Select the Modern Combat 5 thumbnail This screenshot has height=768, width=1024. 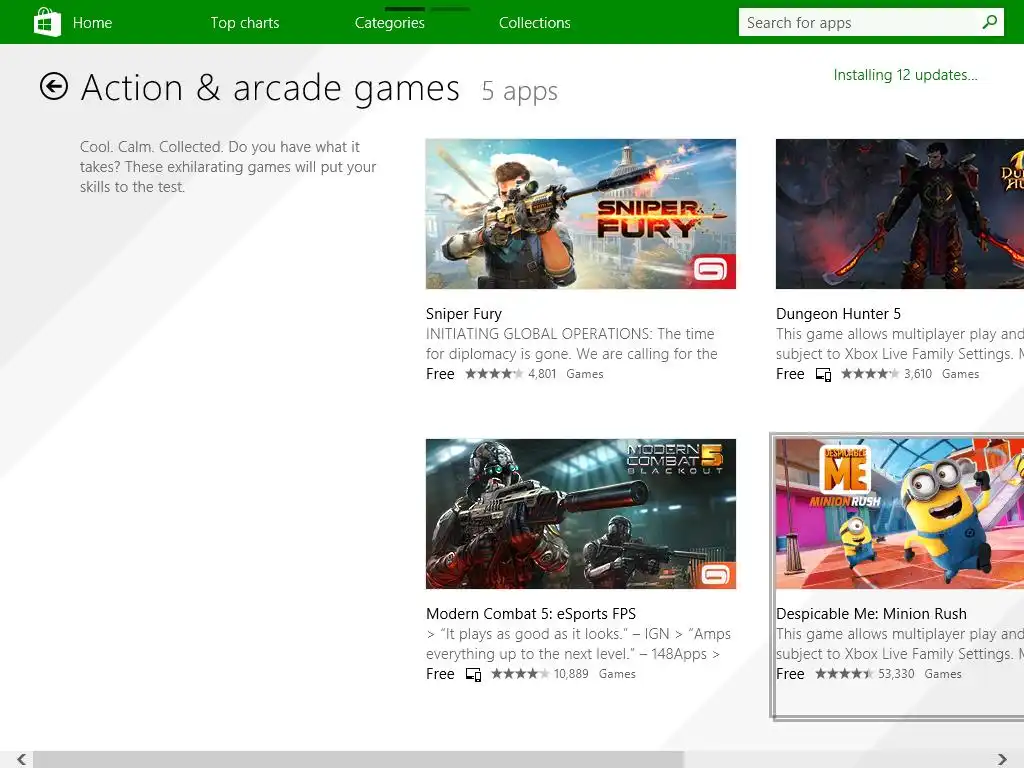pos(581,514)
